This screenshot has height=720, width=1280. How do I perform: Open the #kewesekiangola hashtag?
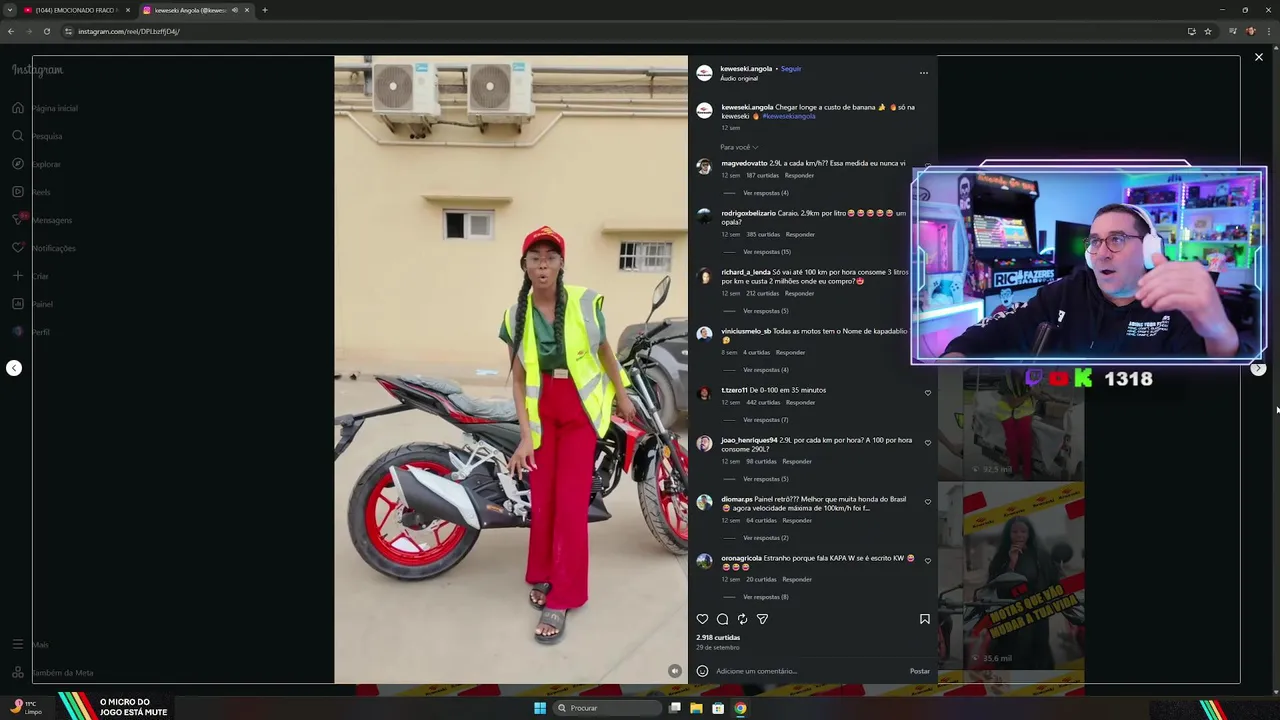pyautogui.click(x=789, y=116)
